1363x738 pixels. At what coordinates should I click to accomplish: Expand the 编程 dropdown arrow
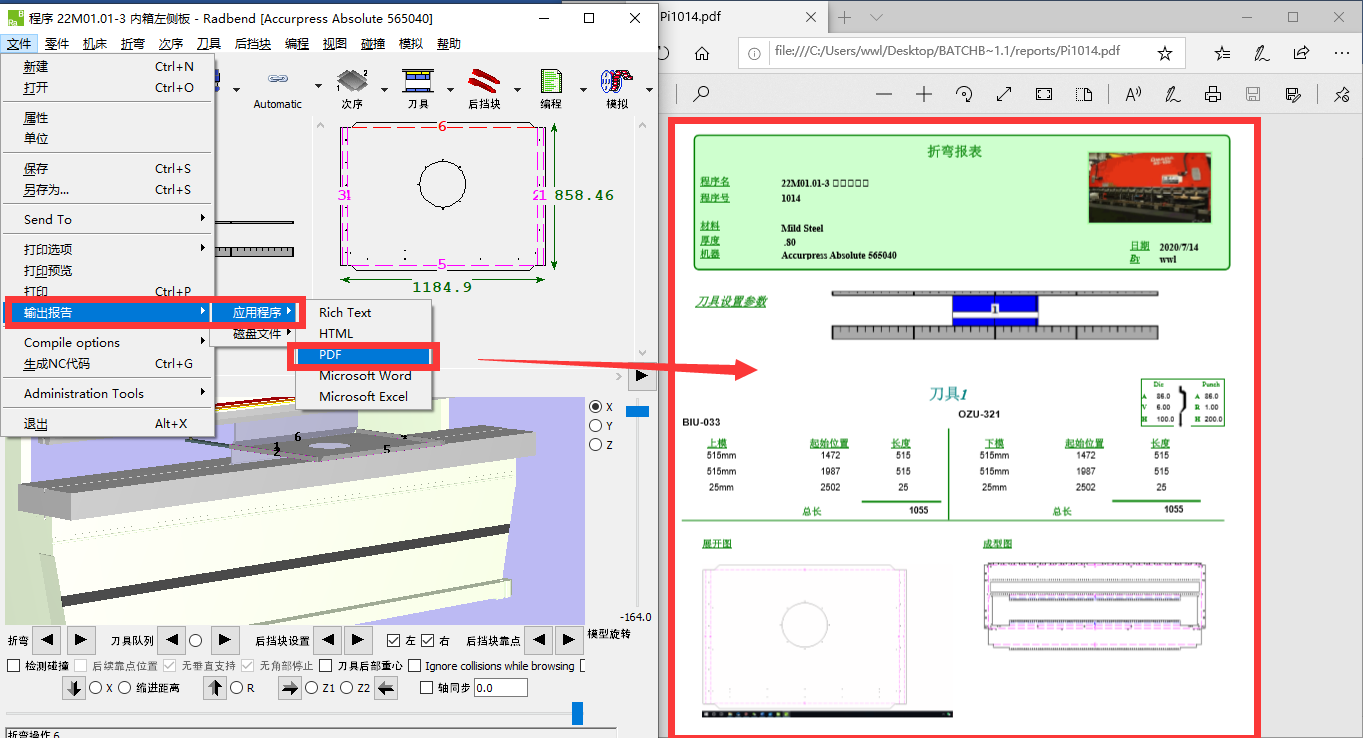coord(581,89)
